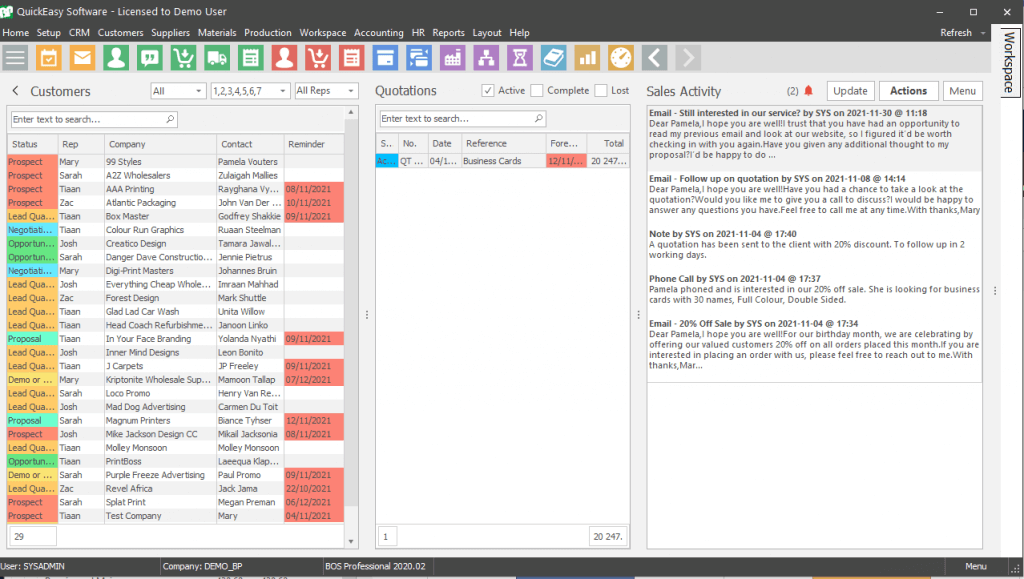Open the green invoice document icon
1024x579 pixels.
[x=251, y=58]
